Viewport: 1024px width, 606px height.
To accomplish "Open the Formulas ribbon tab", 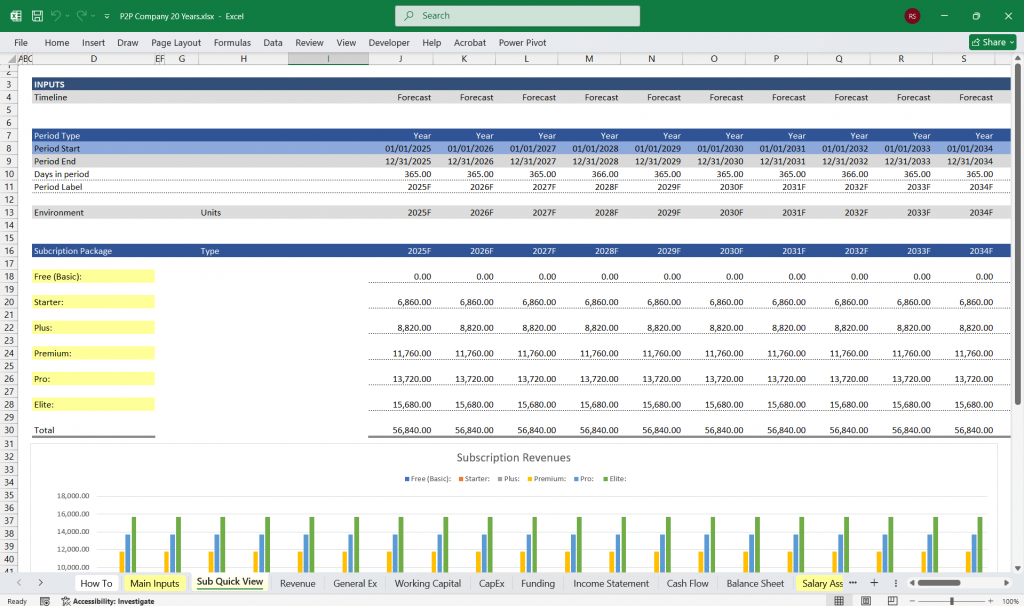I will click(232, 43).
